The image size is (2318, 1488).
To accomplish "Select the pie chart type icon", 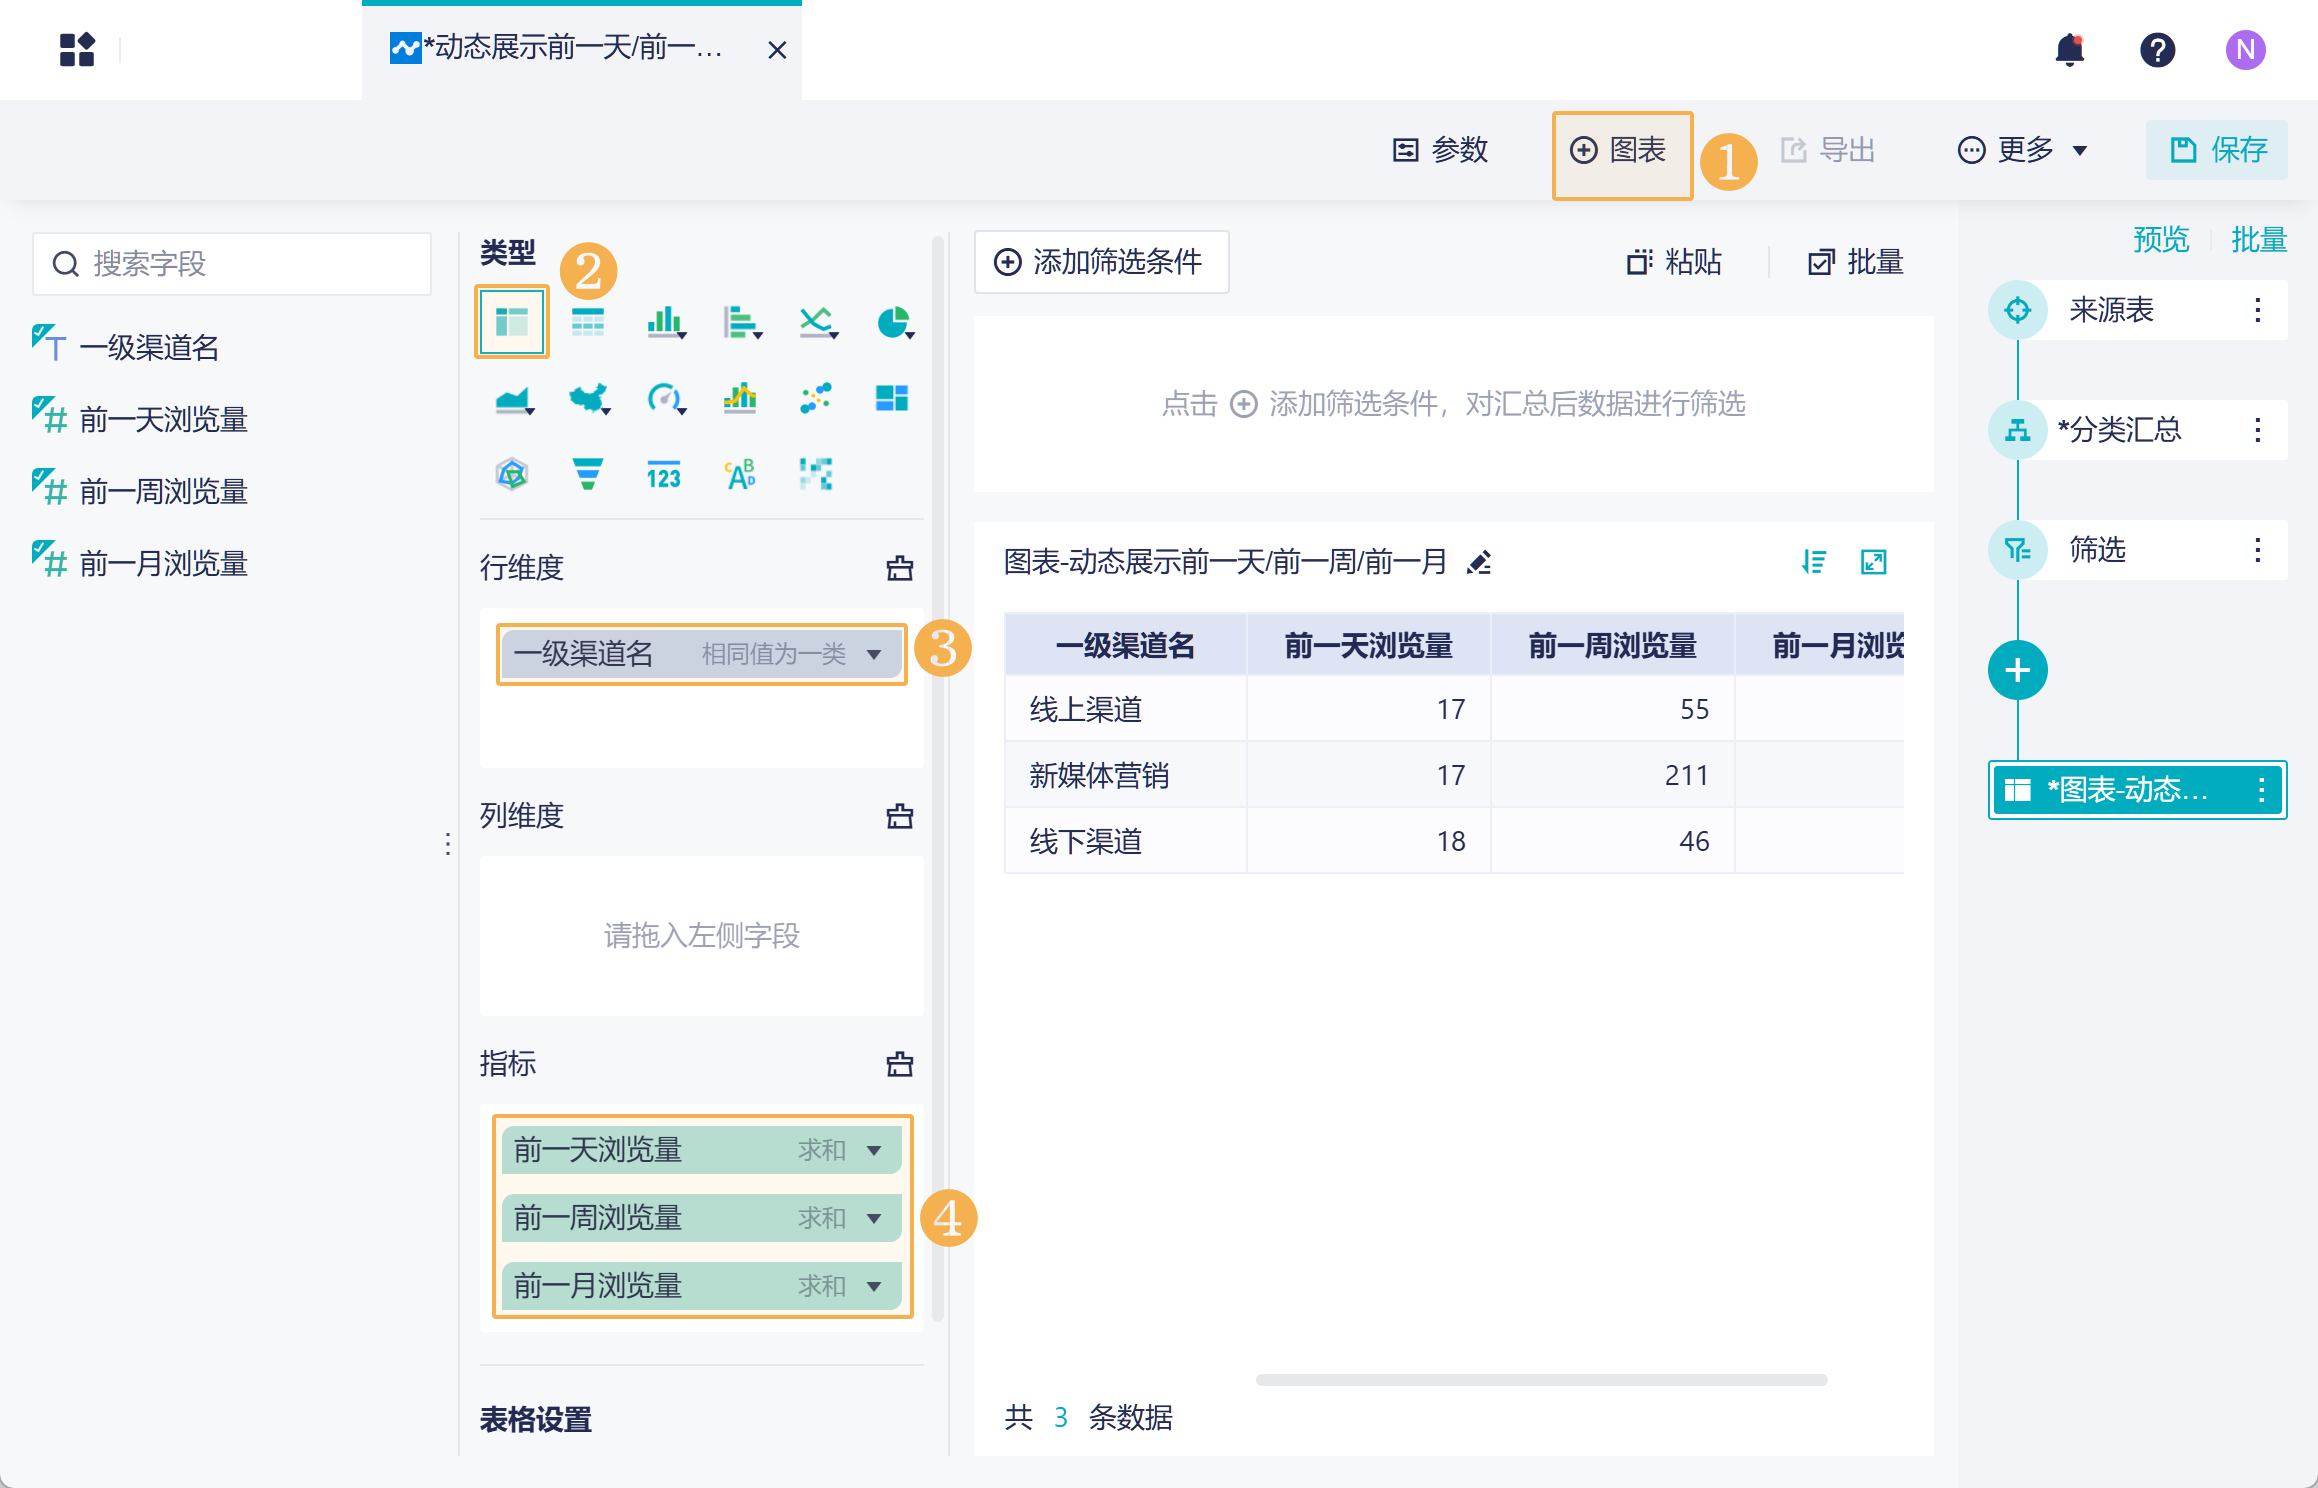I will [892, 323].
